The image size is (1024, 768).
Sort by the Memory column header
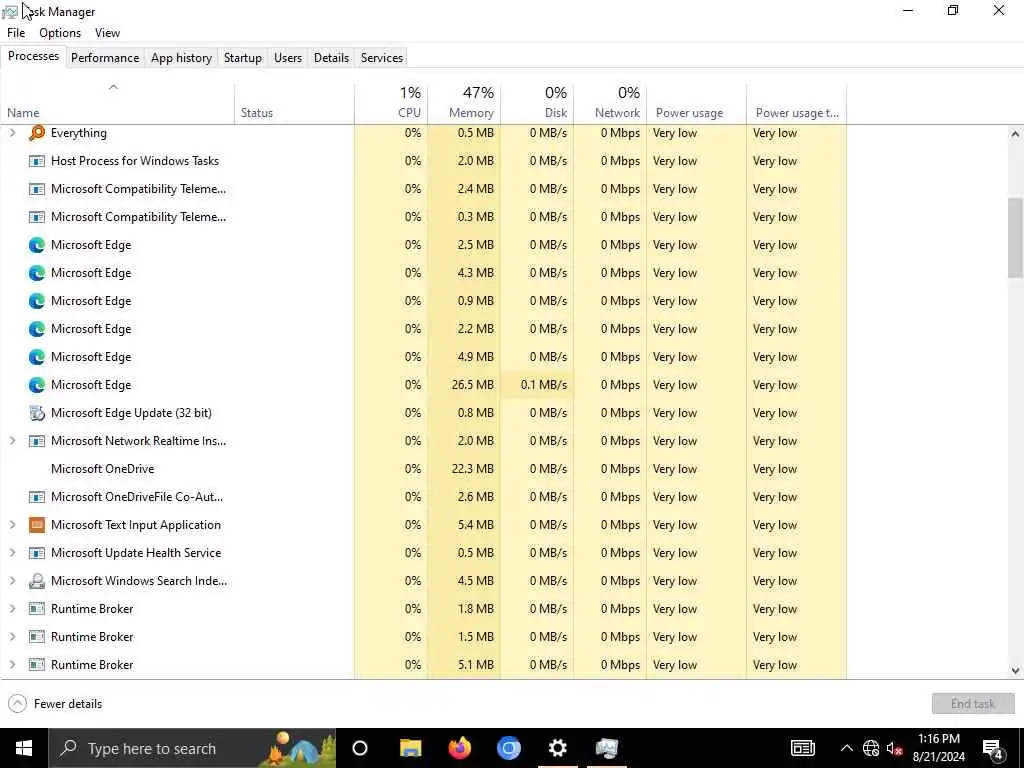point(464,104)
